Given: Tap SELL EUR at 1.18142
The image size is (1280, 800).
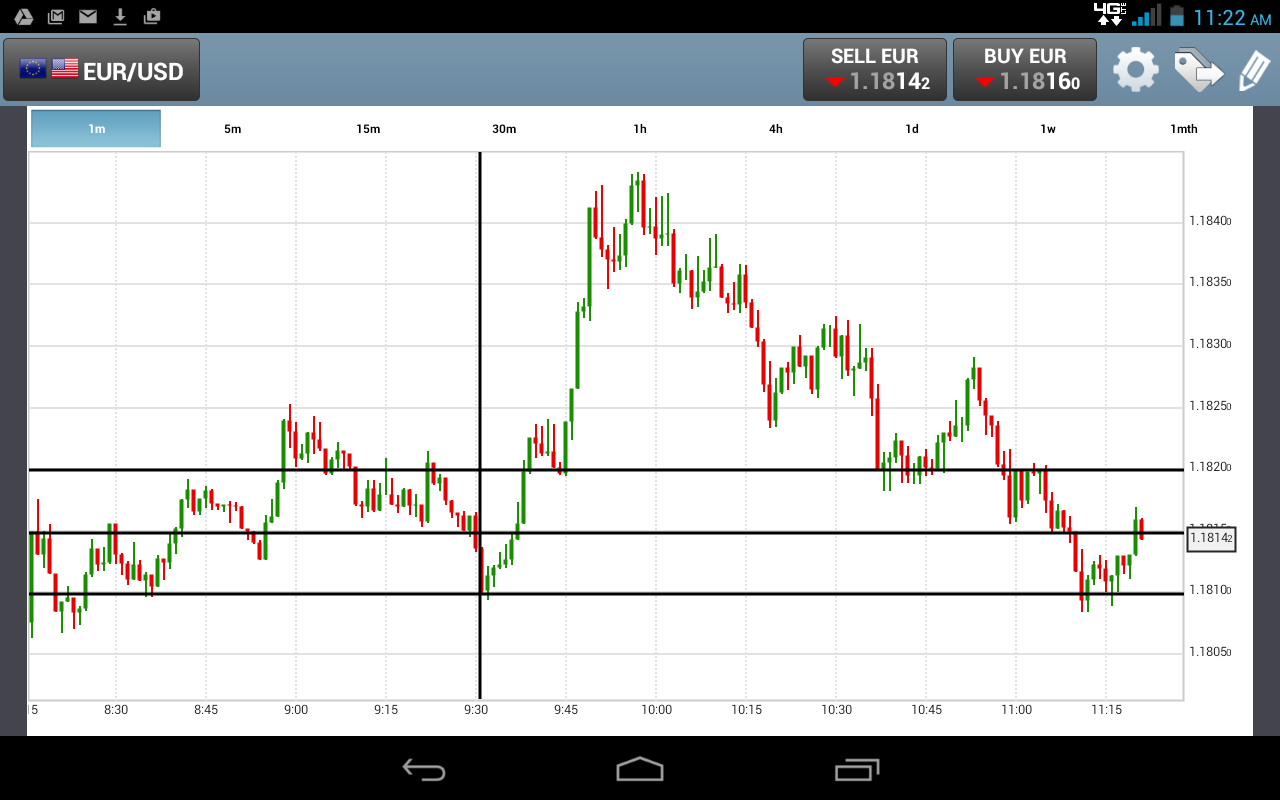Looking at the screenshot, I should (874, 70).
